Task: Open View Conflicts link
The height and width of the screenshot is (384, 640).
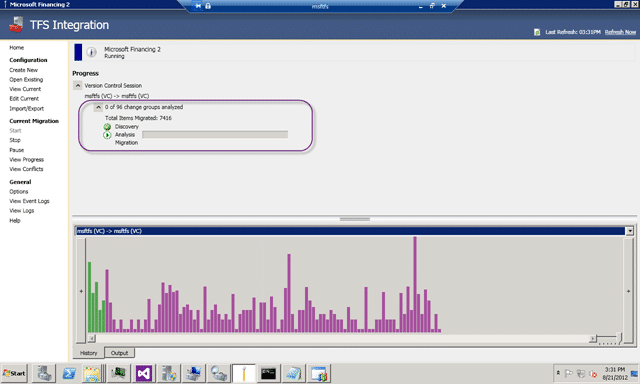Action: point(26,169)
